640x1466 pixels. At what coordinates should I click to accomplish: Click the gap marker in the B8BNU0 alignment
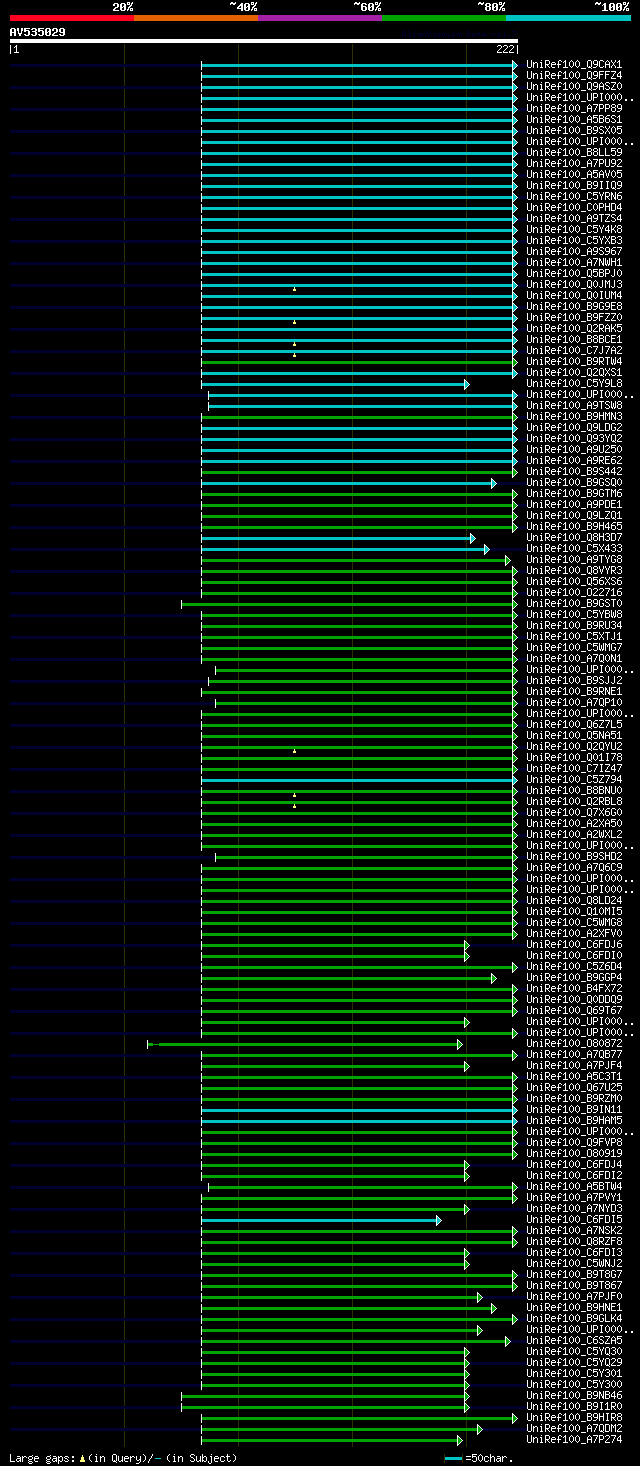[x=294, y=794]
